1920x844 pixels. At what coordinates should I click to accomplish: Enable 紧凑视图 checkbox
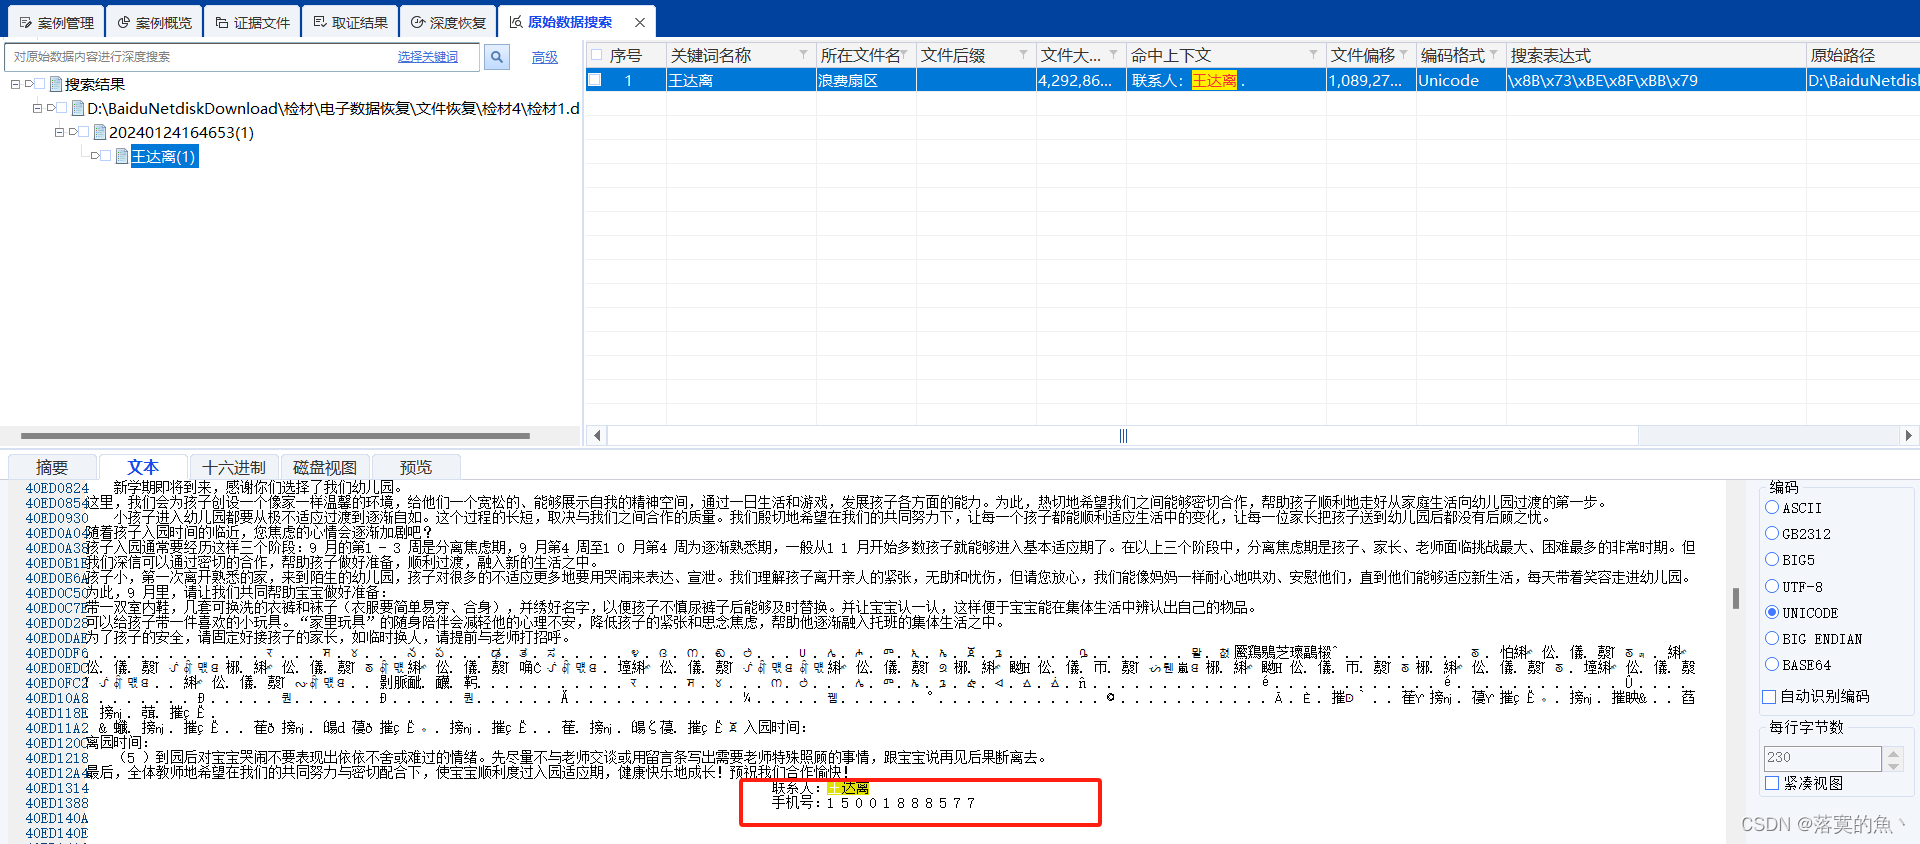coord(1772,783)
